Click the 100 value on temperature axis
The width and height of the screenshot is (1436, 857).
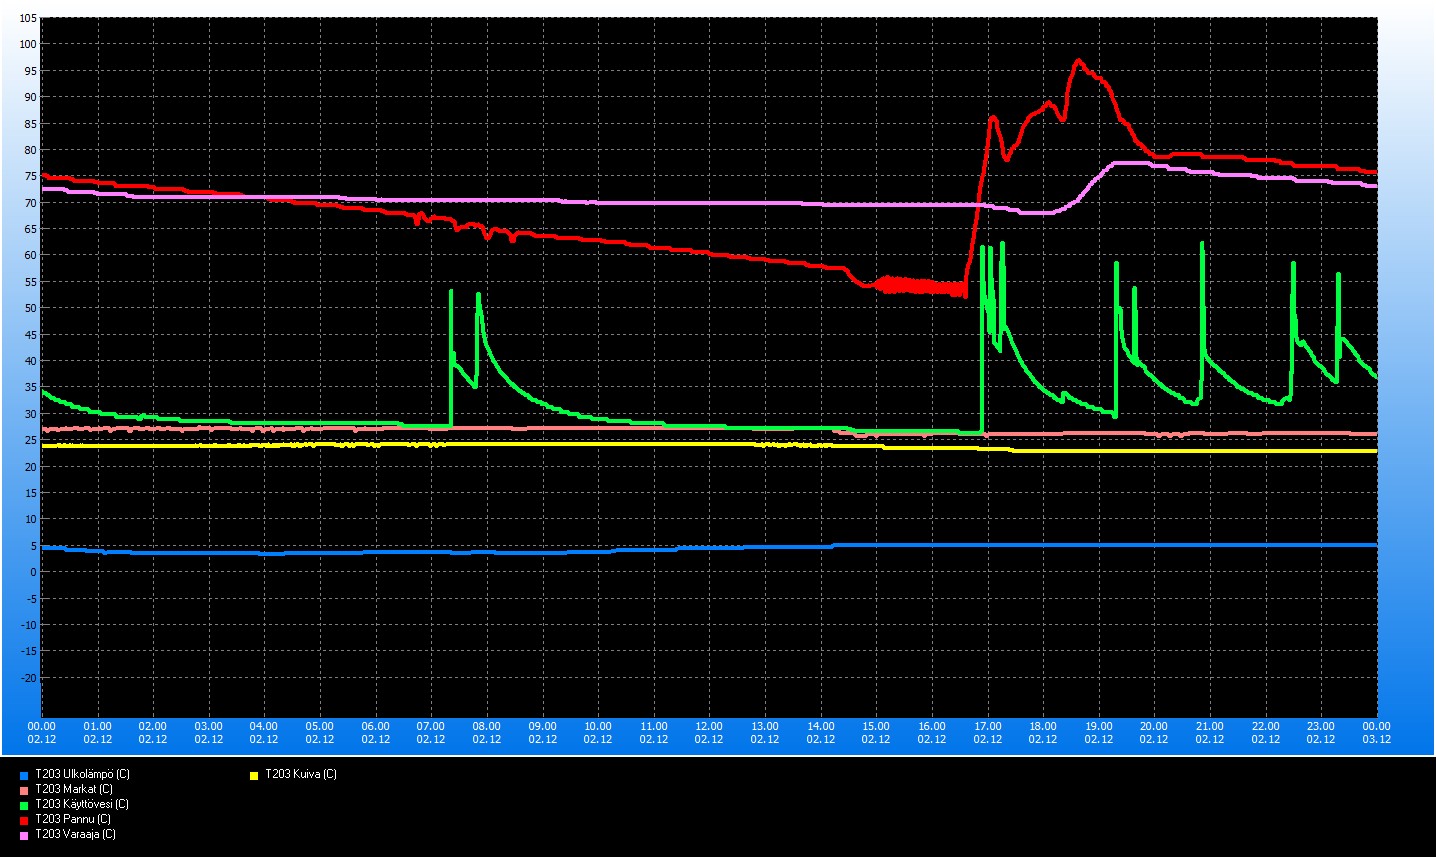click(27, 44)
